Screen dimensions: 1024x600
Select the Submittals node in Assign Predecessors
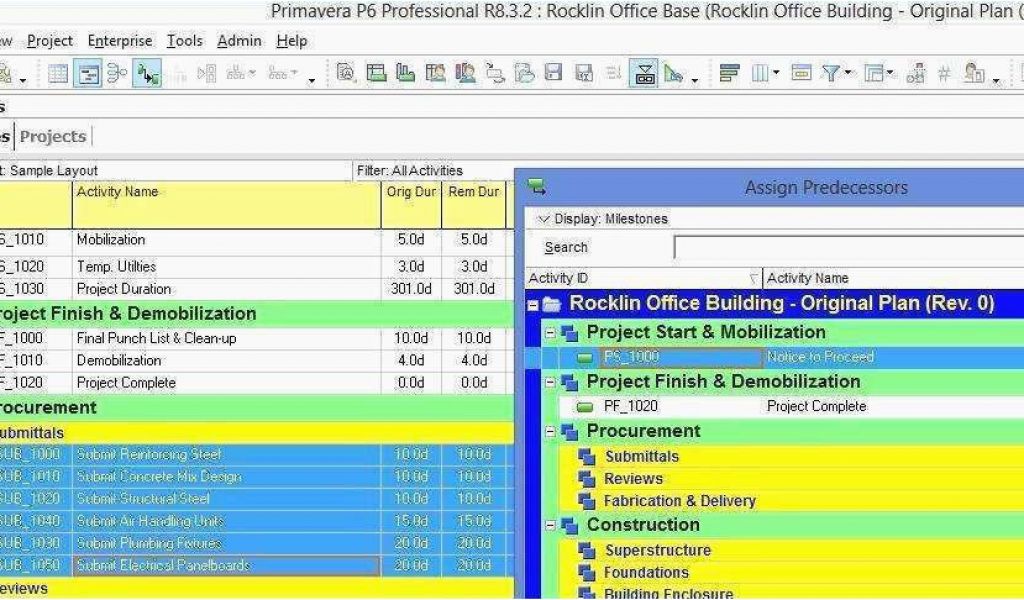[641, 456]
